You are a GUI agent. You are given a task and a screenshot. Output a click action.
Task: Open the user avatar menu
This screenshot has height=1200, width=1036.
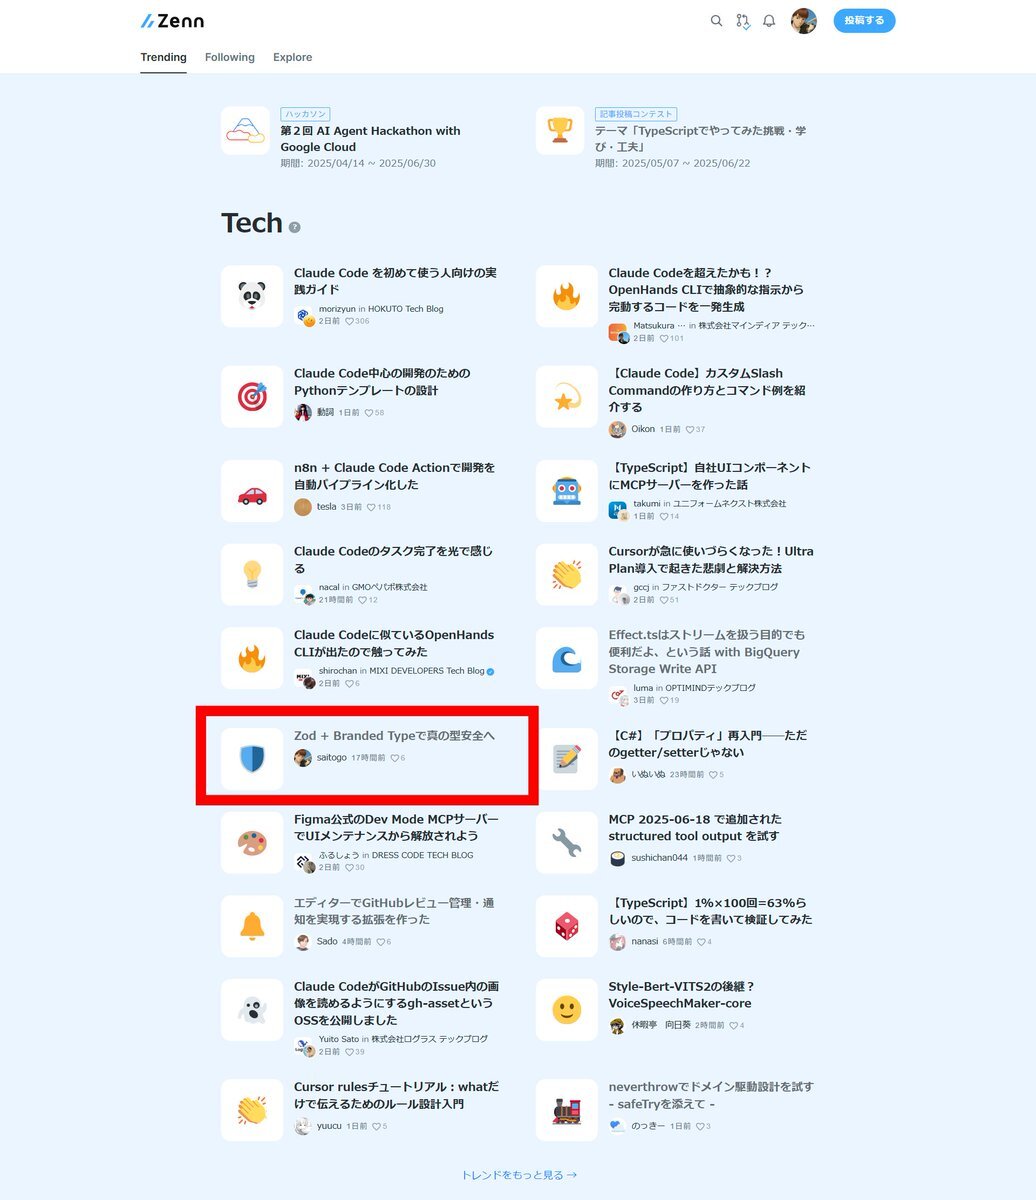tap(804, 21)
